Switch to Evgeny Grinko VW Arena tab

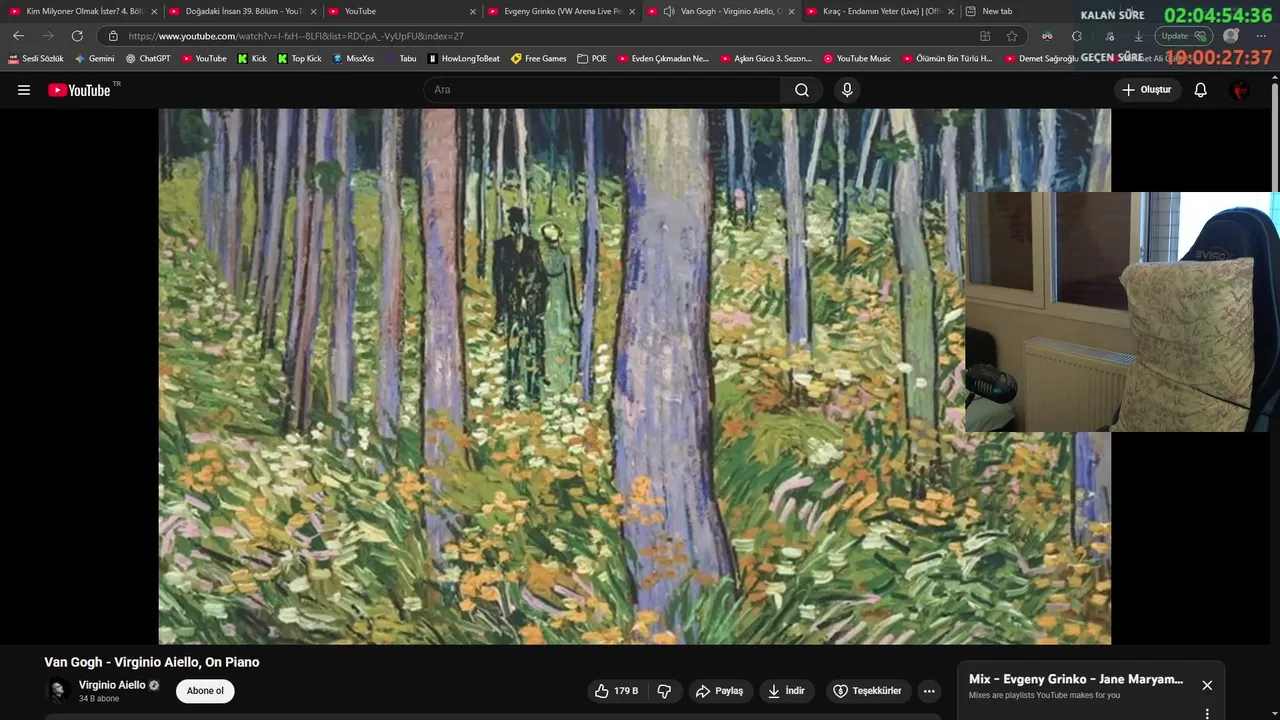[561, 11]
